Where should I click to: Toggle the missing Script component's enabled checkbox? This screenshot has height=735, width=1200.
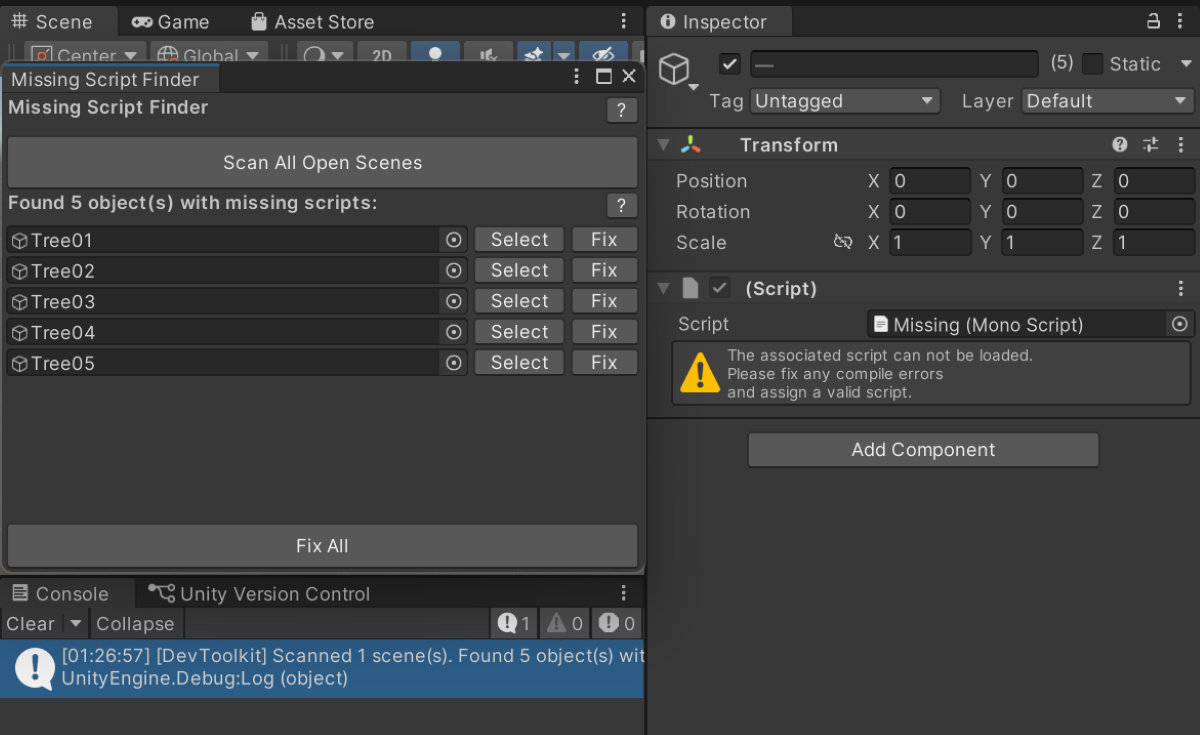coord(719,288)
